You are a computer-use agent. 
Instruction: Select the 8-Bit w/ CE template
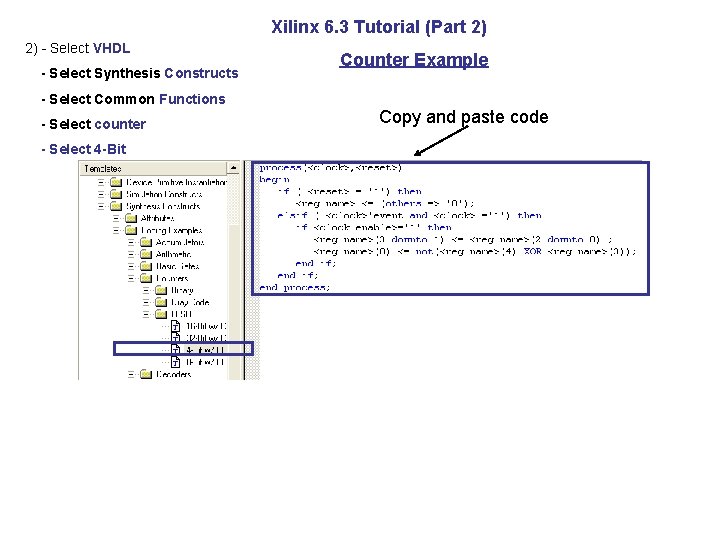click(205, 362)
